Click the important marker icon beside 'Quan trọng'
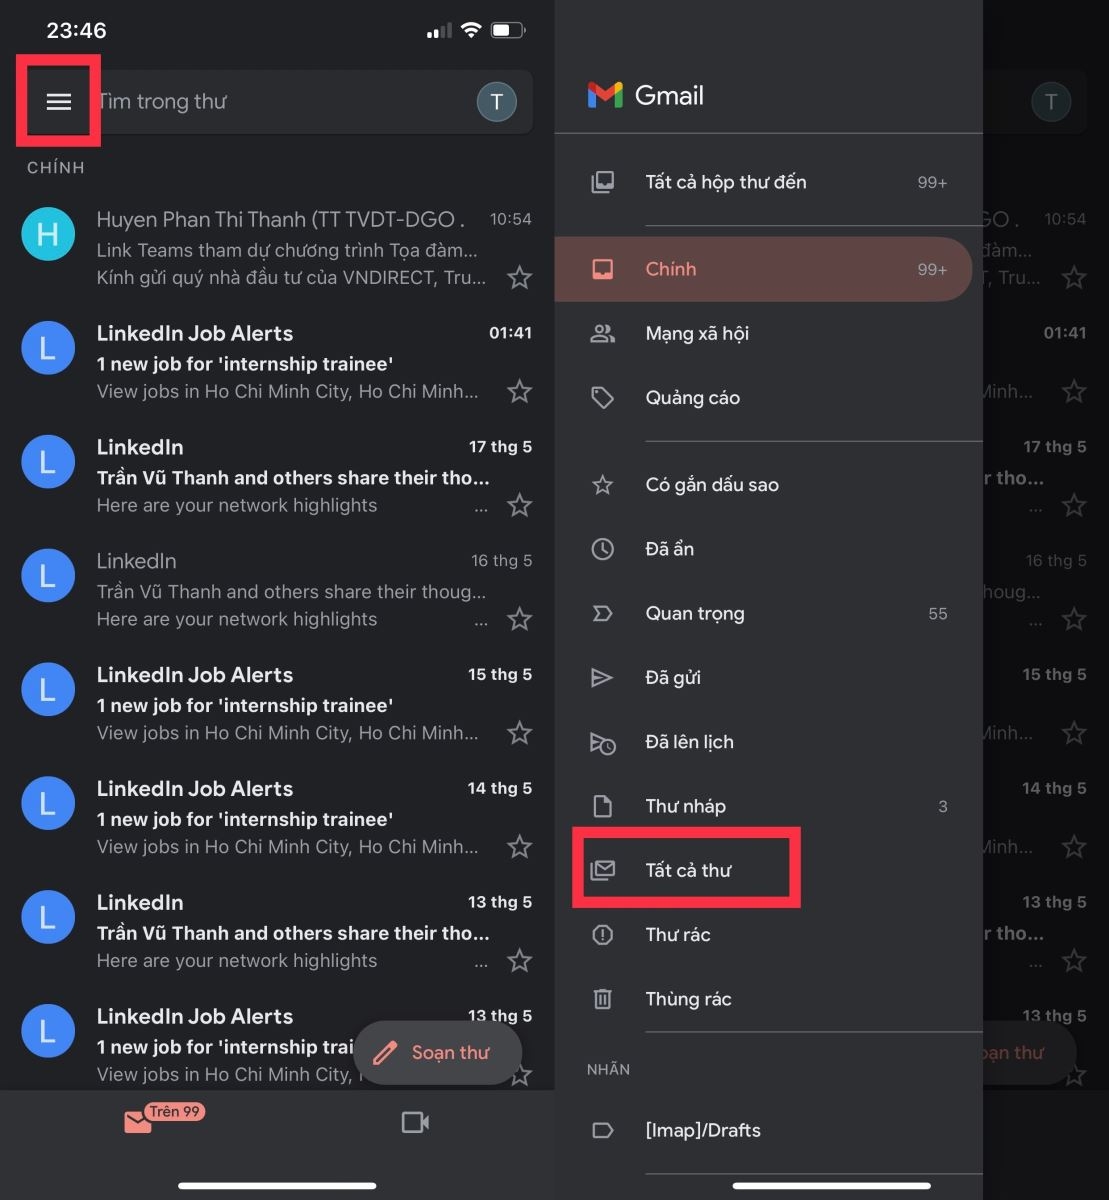Image resolution: width=1109 pixels, height=1200 pixels. (602, 614)
